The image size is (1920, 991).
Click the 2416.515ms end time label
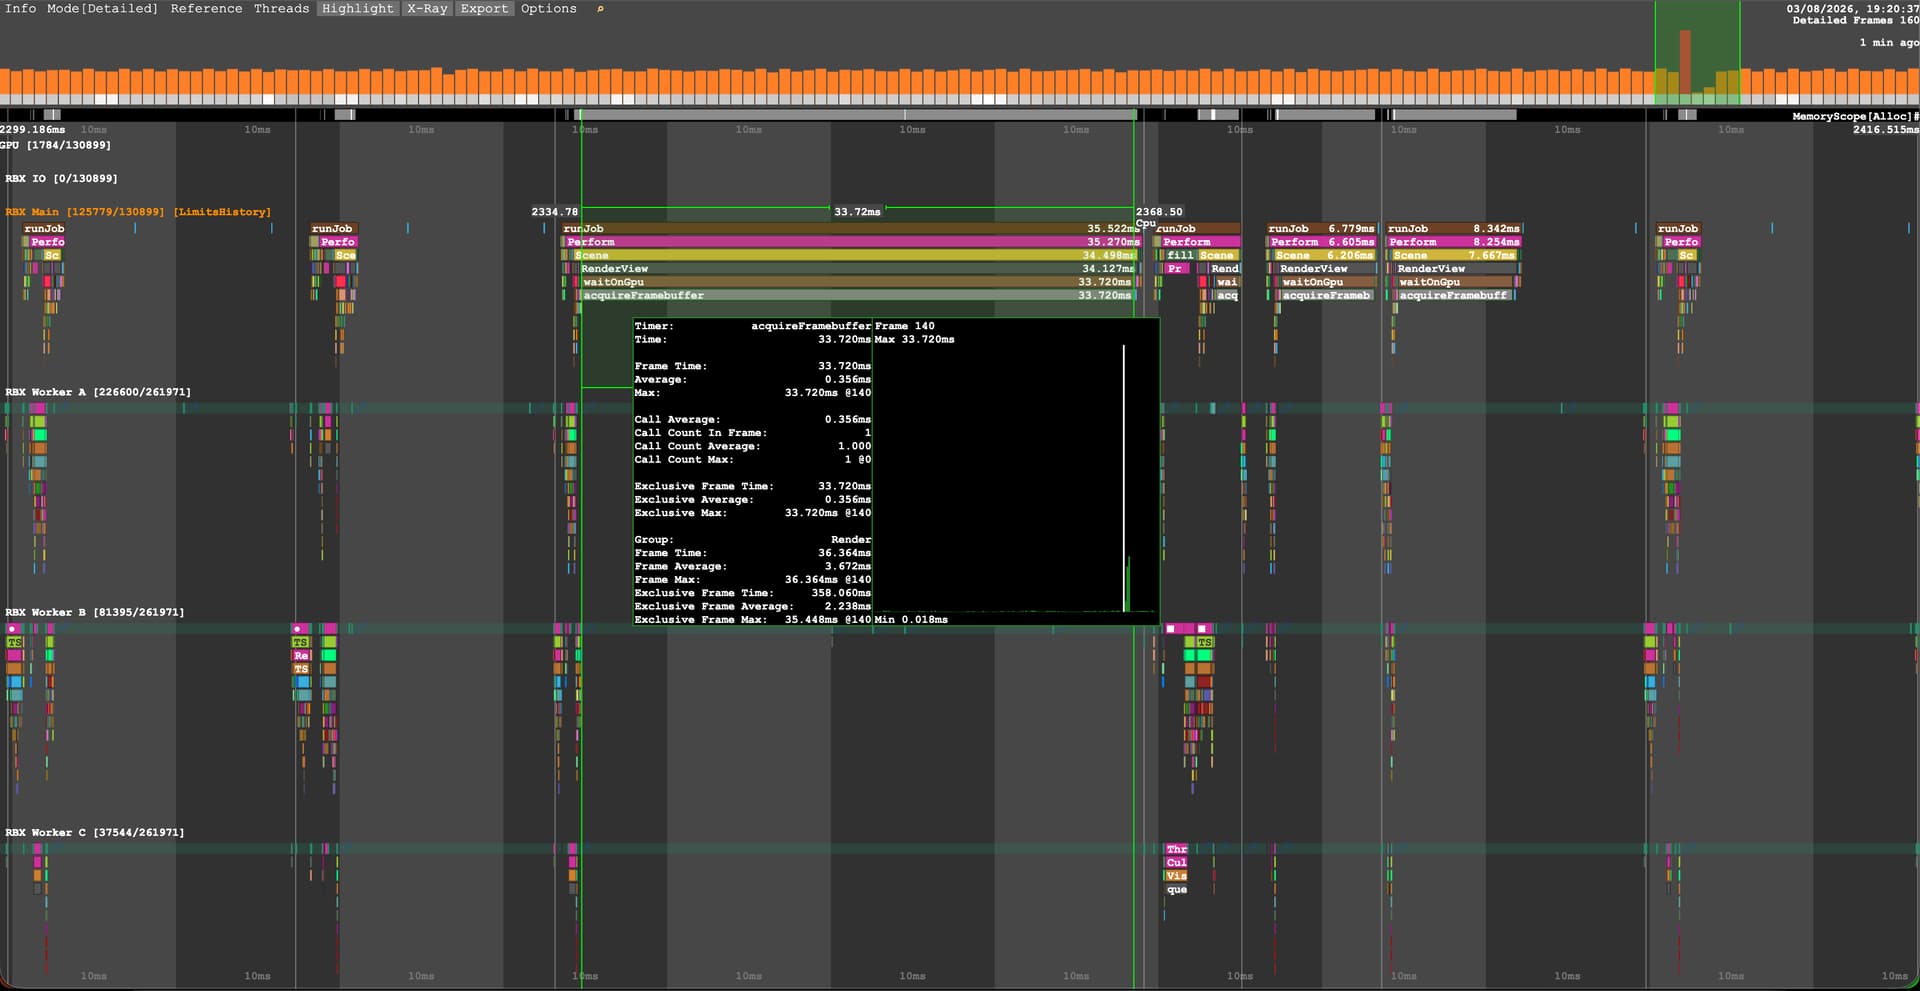tap(1885, 129)
